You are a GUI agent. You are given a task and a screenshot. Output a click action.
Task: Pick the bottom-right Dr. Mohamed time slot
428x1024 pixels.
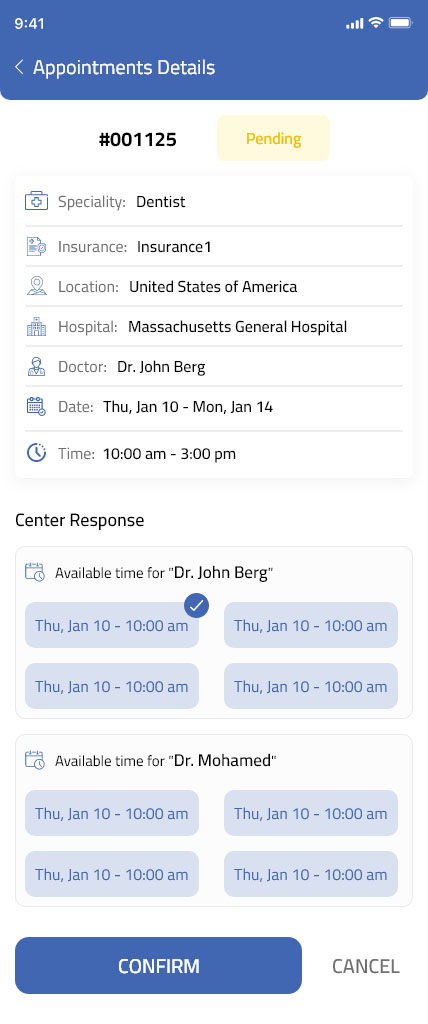click(x=311, y=874)
